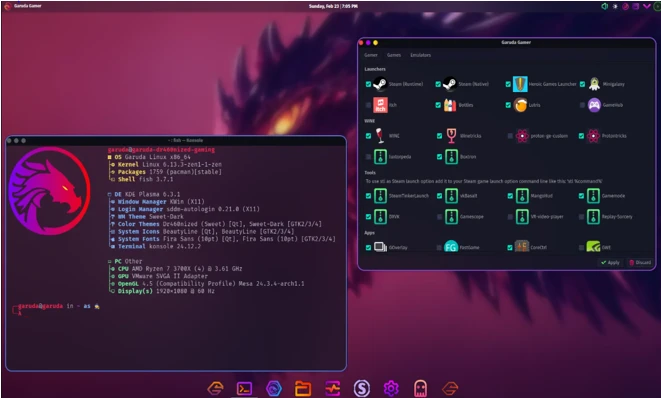661x398 pixels.
Task: Open the Konsole terminal from the dock
Action: click(245, 388)
